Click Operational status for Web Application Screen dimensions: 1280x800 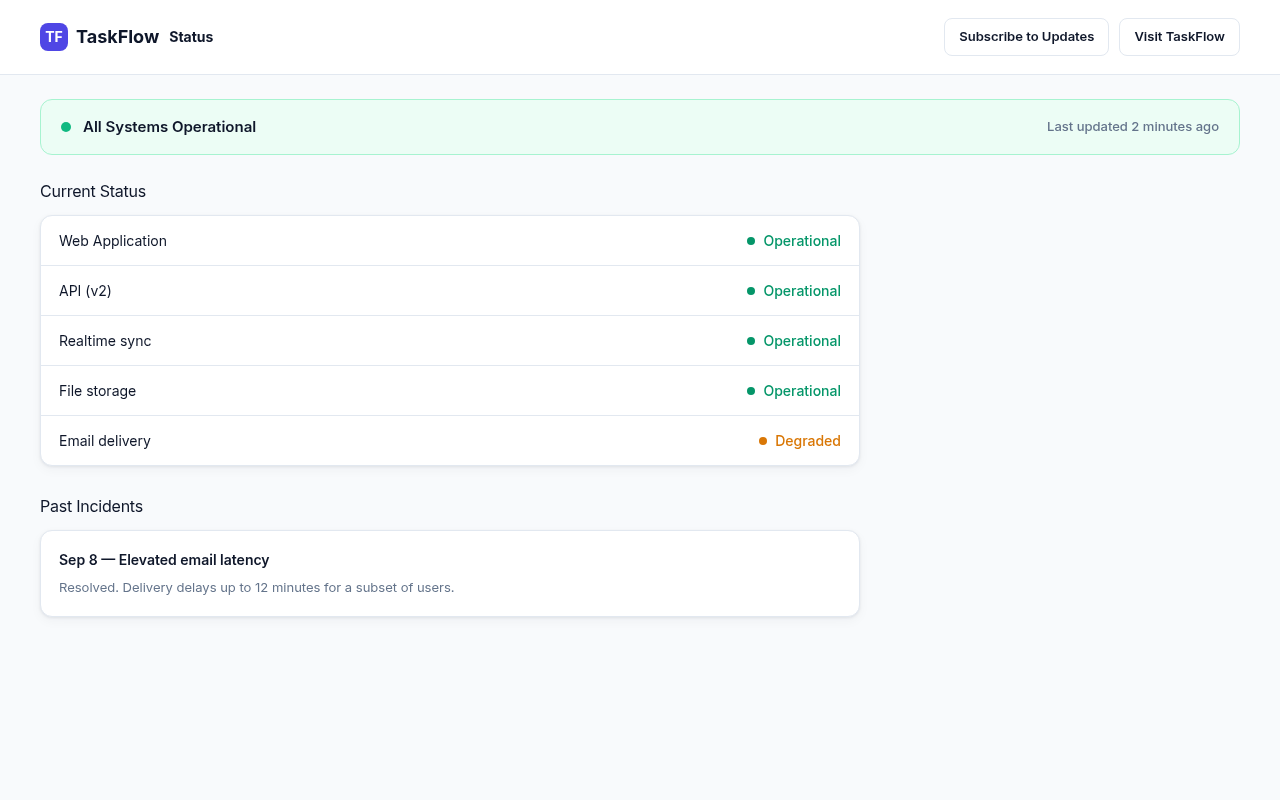click(x=802, y=241)
